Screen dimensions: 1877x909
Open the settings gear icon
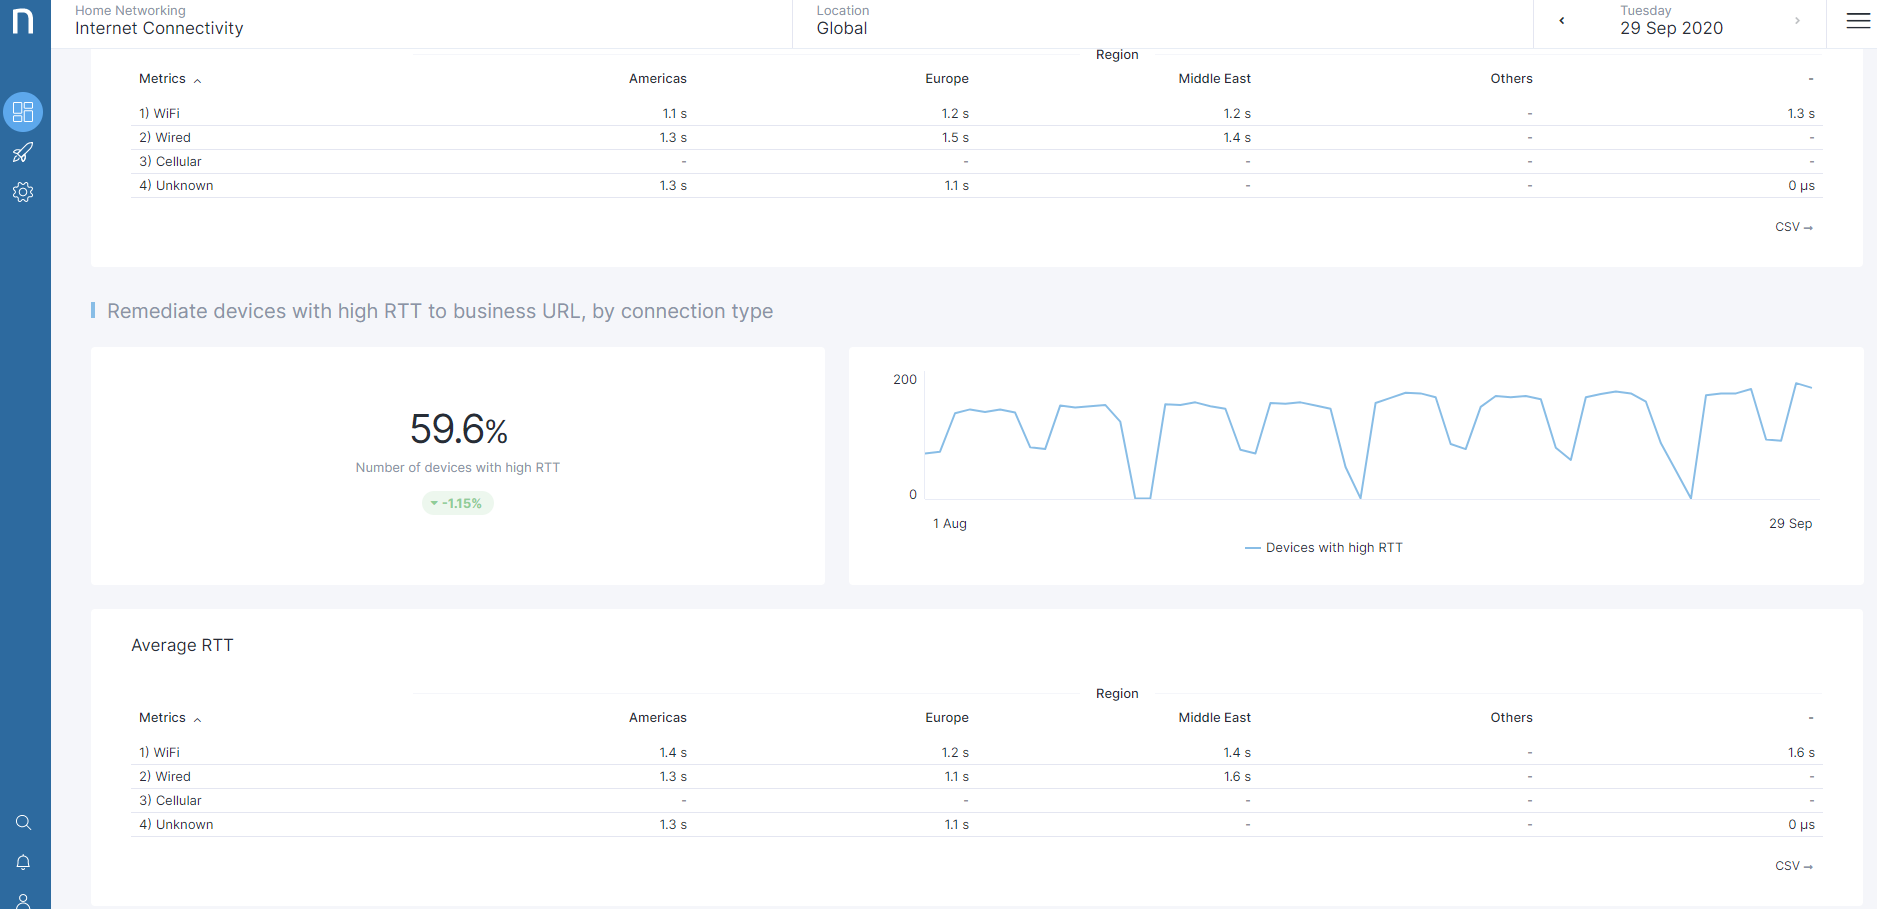[x=23, y=192]
